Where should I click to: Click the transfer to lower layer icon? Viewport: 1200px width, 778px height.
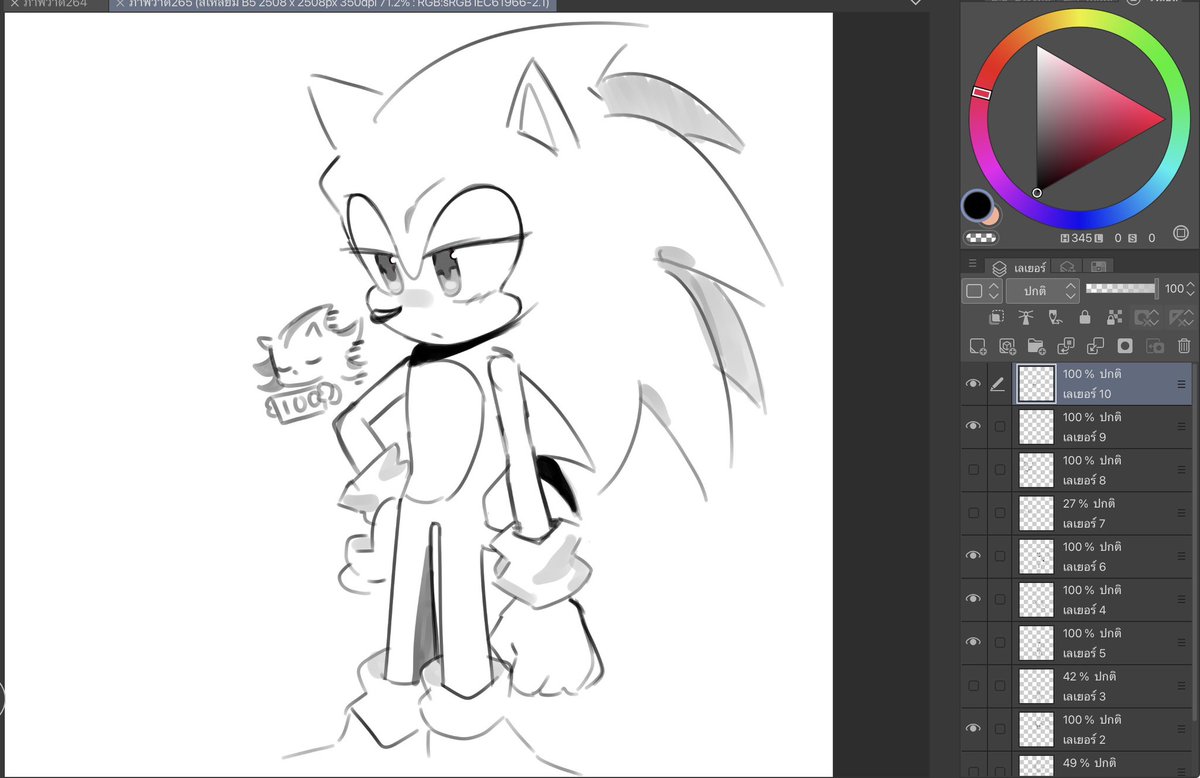pyautogui.click(x=1066, y=346)
